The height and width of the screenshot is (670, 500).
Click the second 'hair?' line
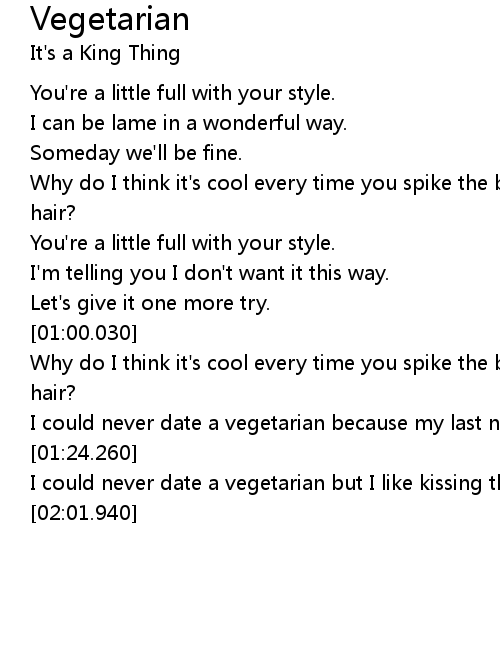pos(53,393)
